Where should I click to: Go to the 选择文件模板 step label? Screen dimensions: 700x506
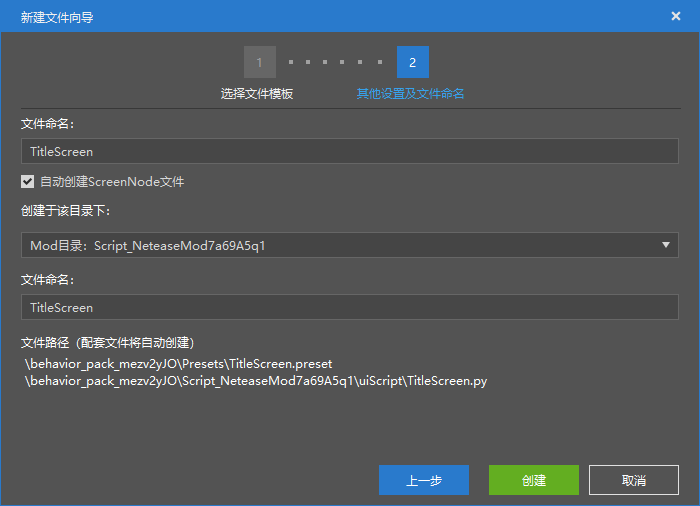257,94
